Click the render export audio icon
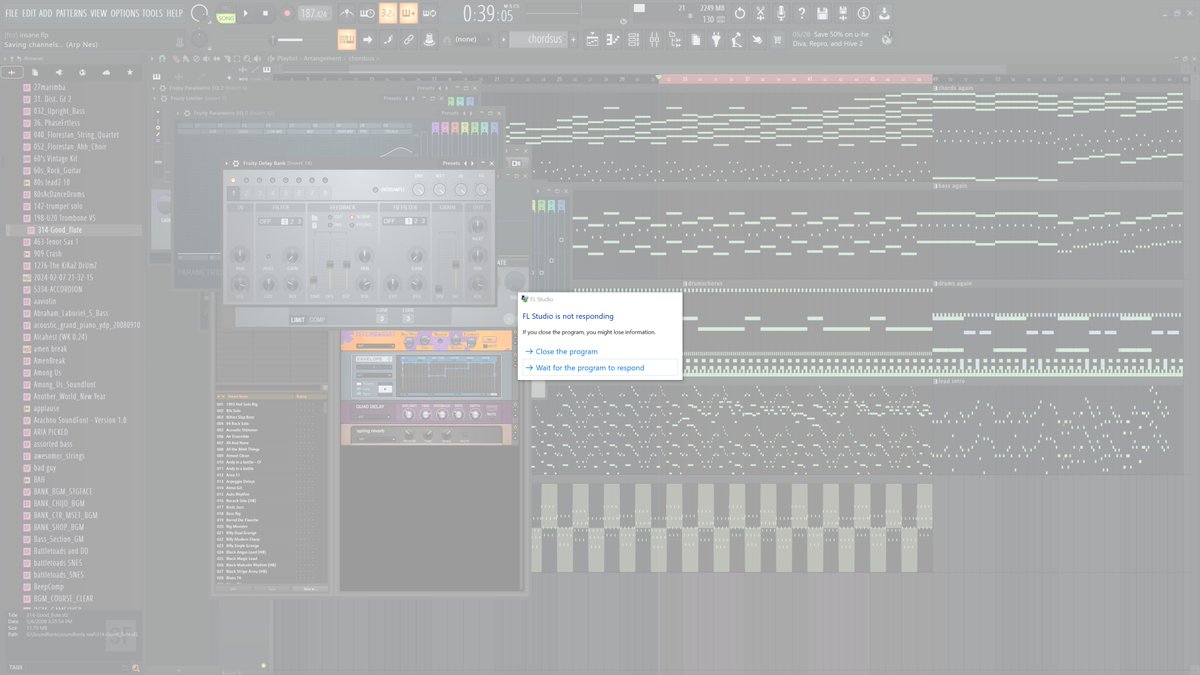1200x675 pixels. click(842, 13)
